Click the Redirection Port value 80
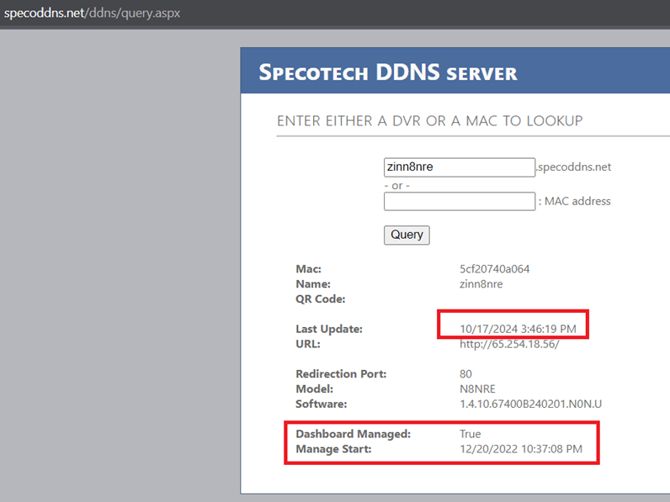 pyautogui.click(x=466, y=374)
